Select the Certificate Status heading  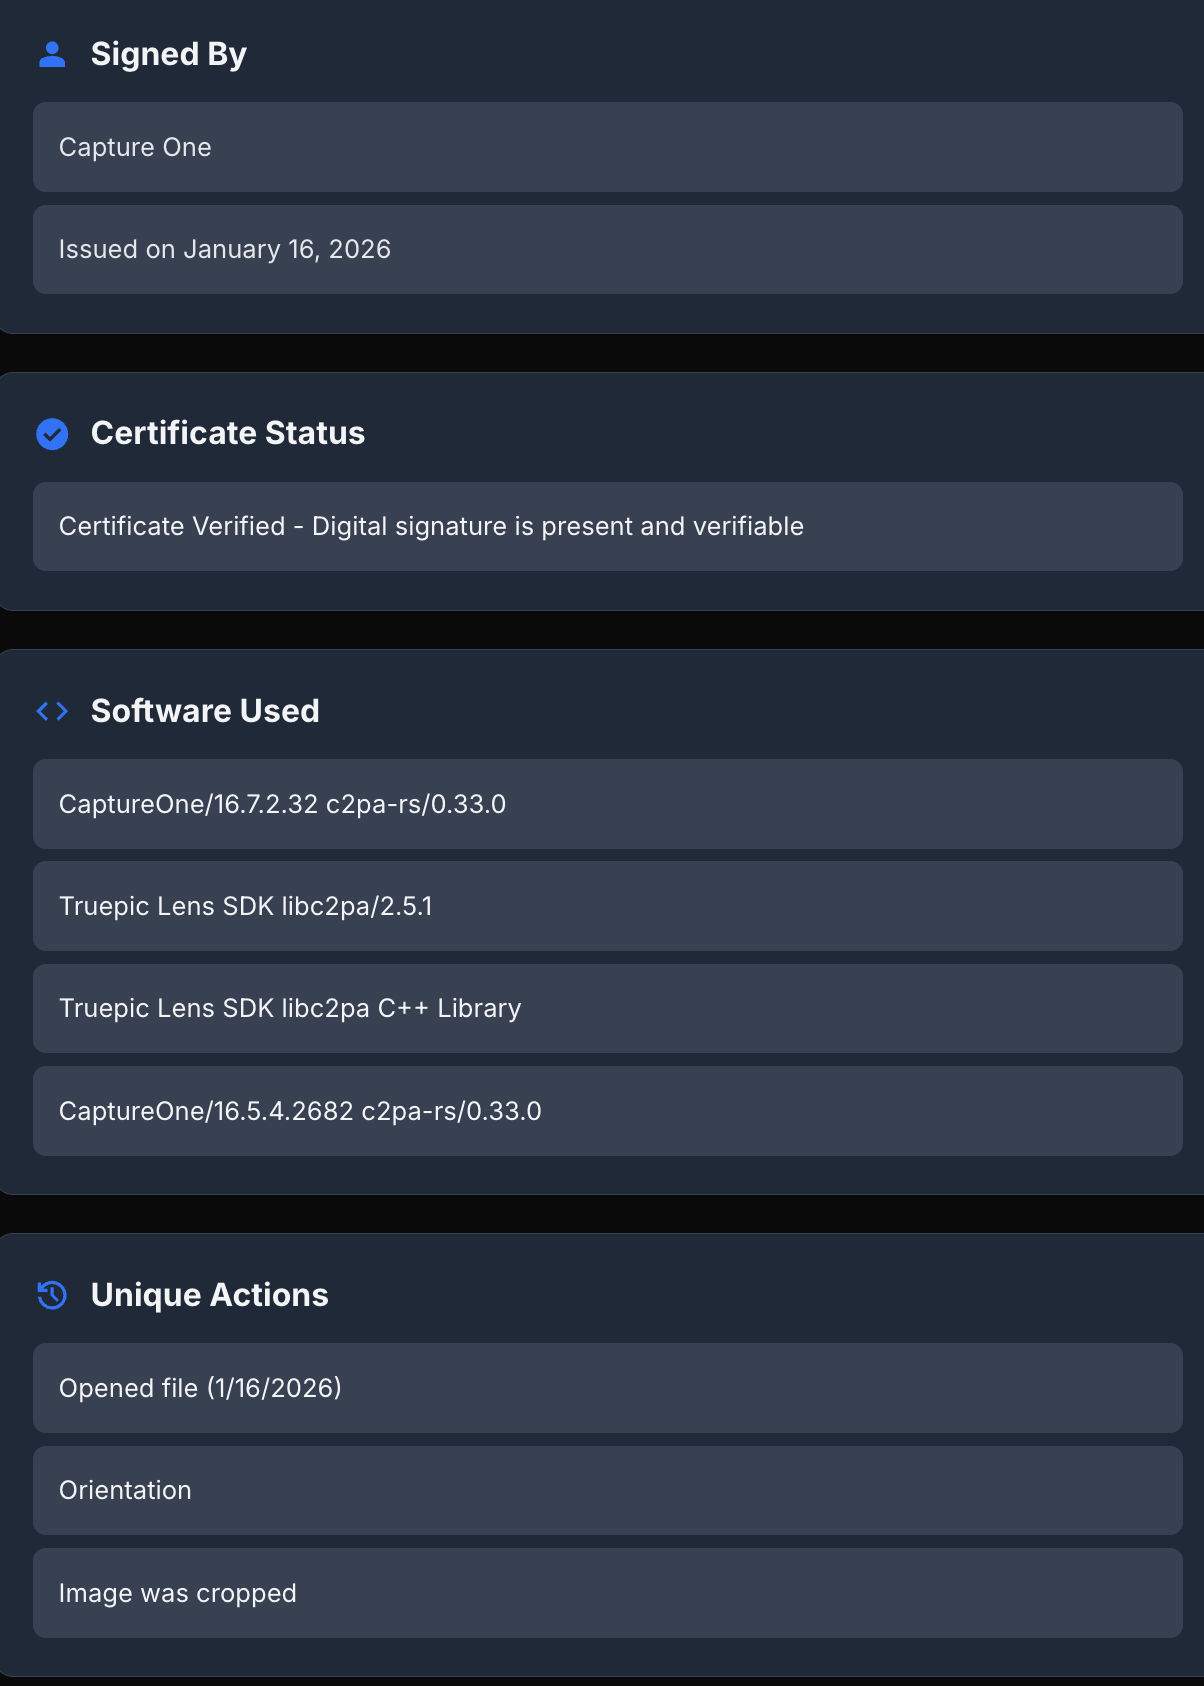227,433
